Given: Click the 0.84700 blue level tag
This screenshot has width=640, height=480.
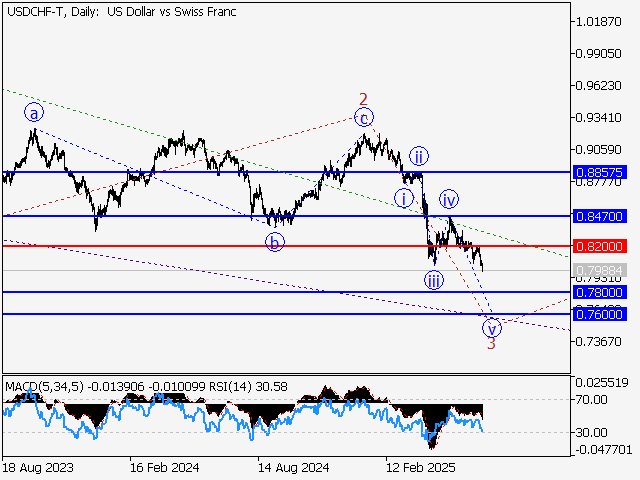Looking at the screenshot, I should (601, 216).
